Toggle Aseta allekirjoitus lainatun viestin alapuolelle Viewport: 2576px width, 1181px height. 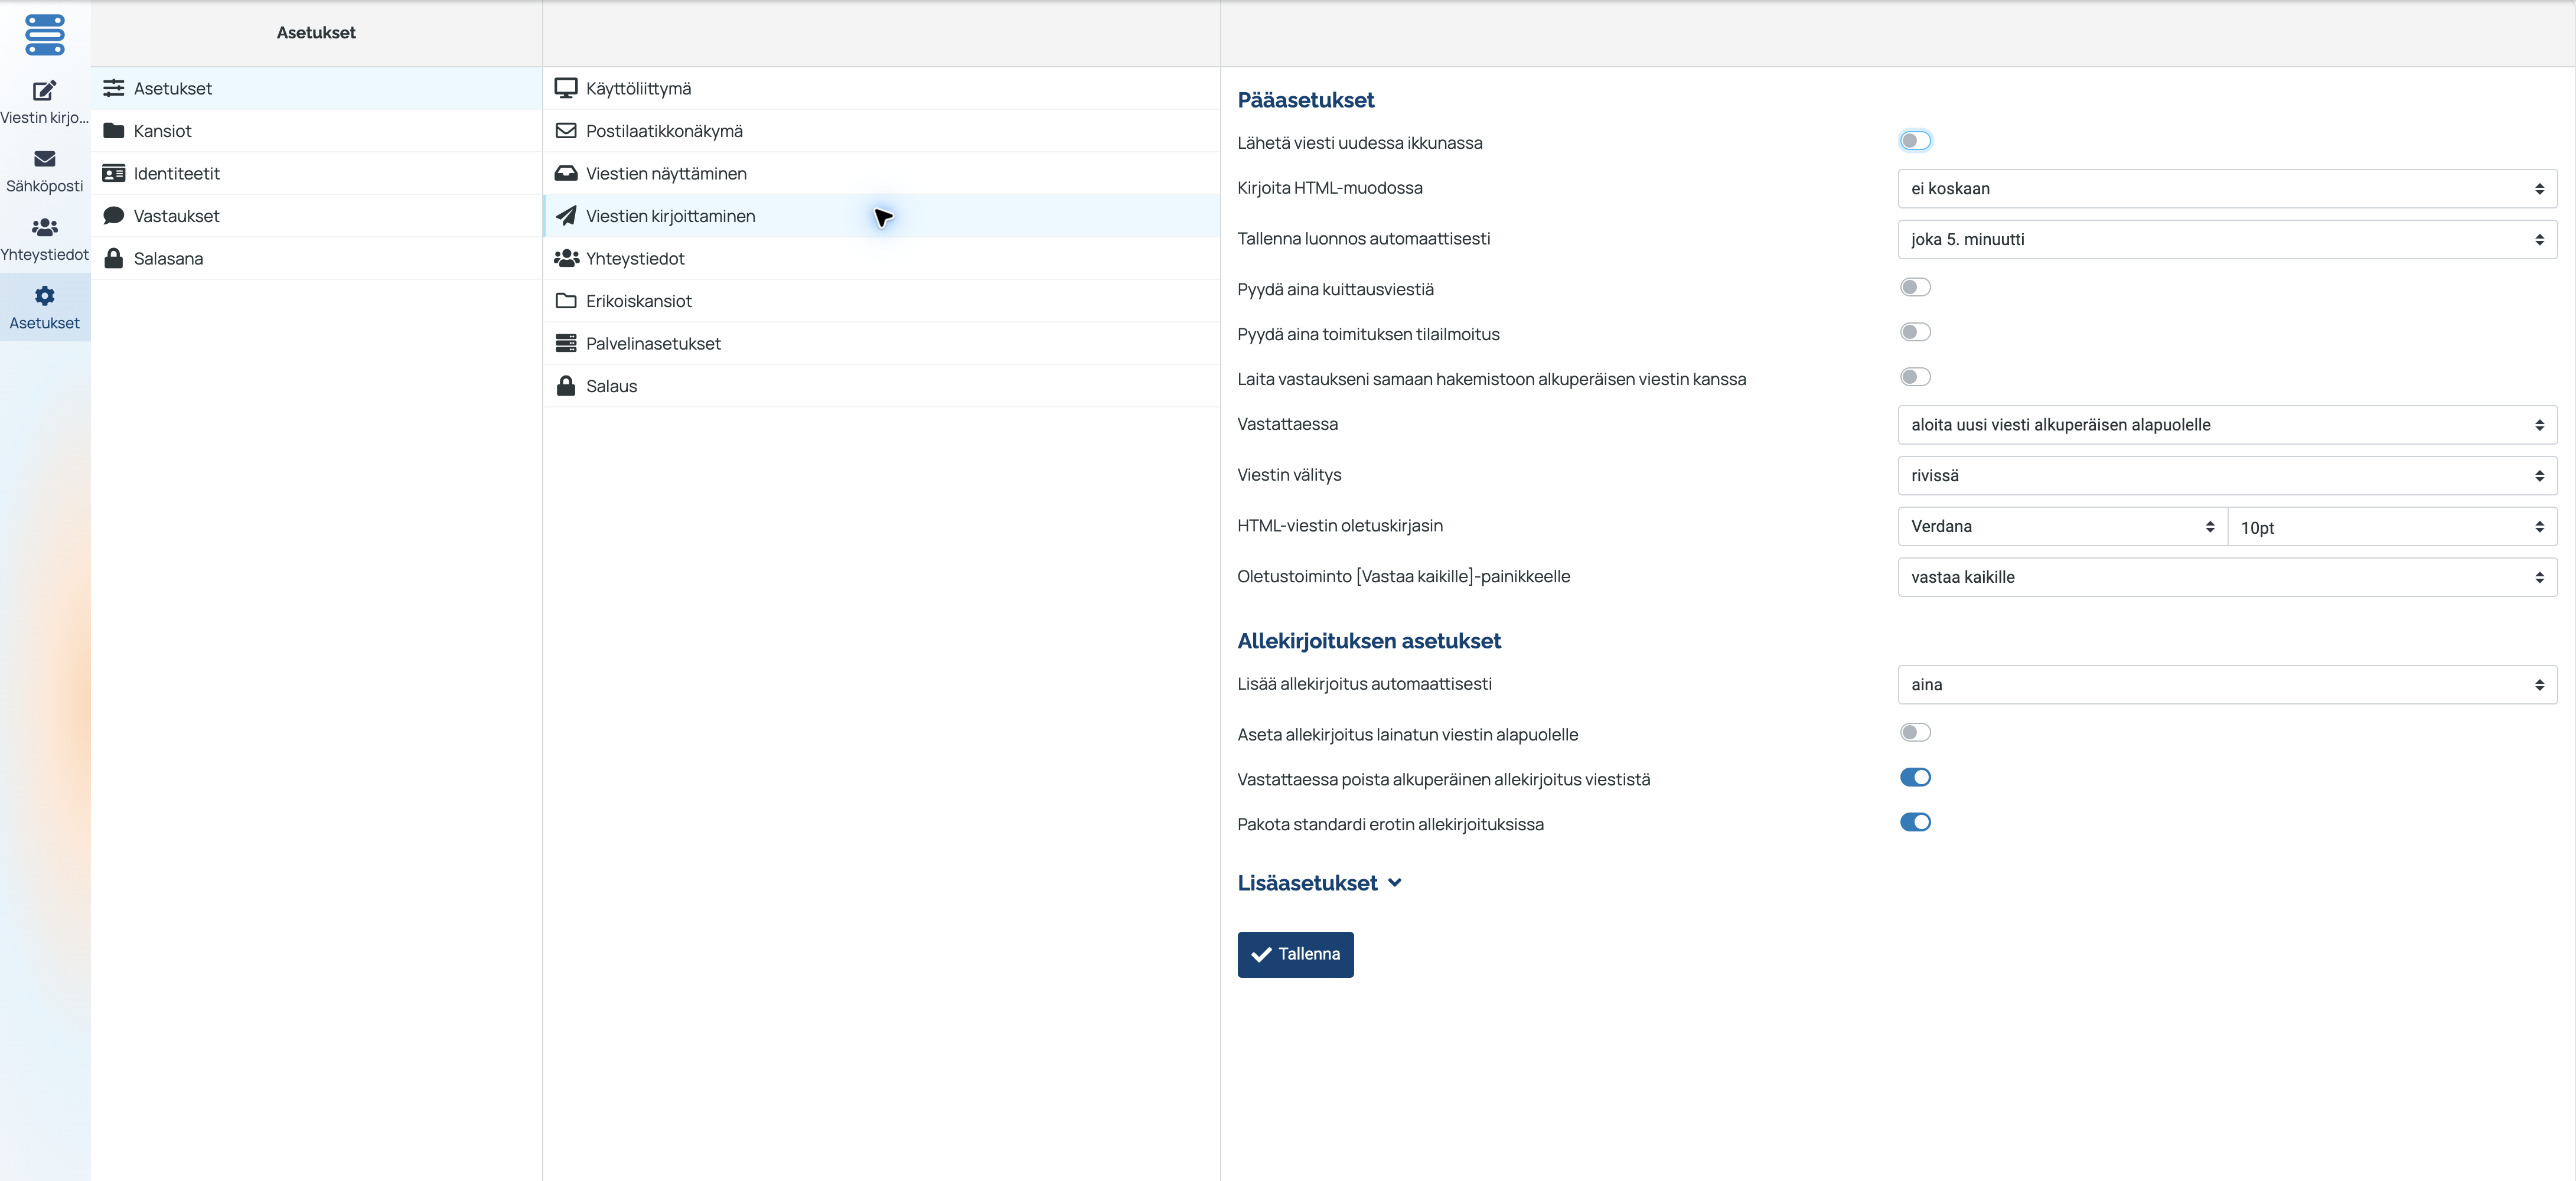tap(1915, 733)
